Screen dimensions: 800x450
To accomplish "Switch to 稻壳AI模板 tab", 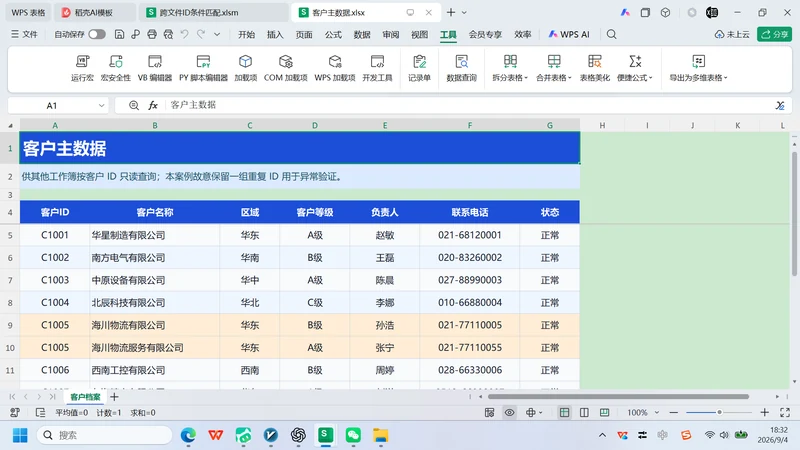I will coord(94,12).
